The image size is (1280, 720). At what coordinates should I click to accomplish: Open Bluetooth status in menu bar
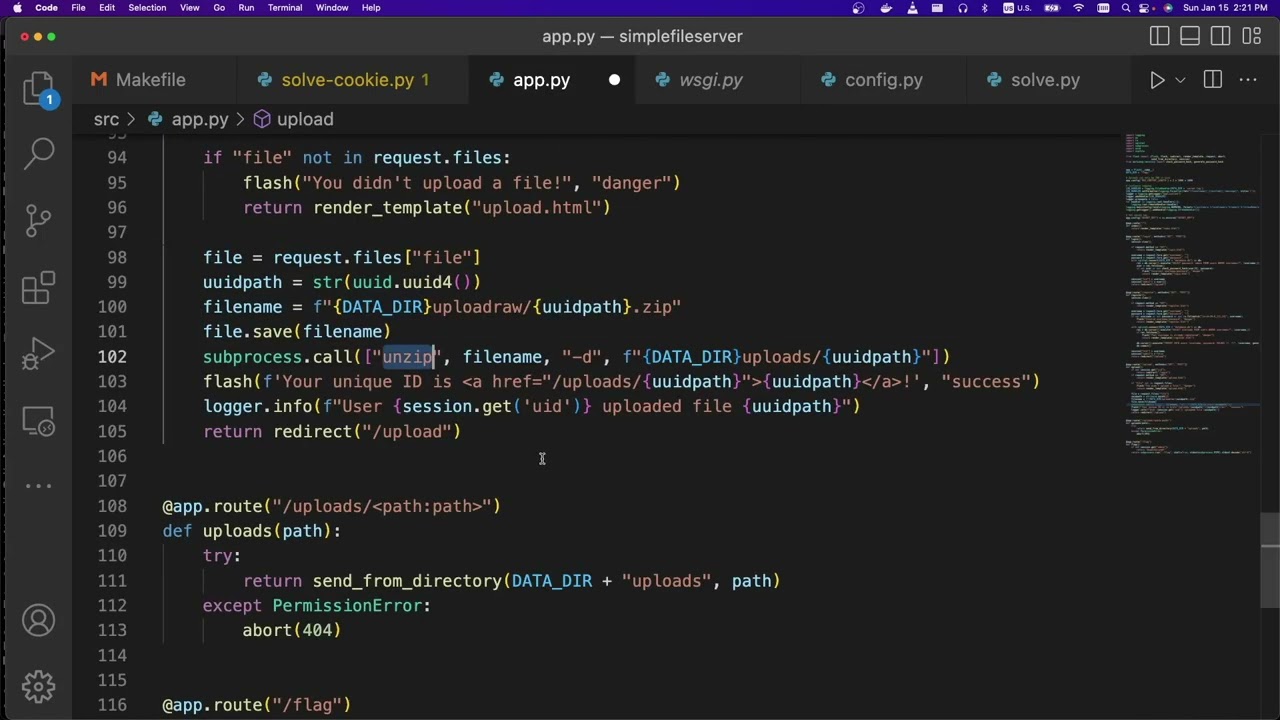(x=985, y=8)
